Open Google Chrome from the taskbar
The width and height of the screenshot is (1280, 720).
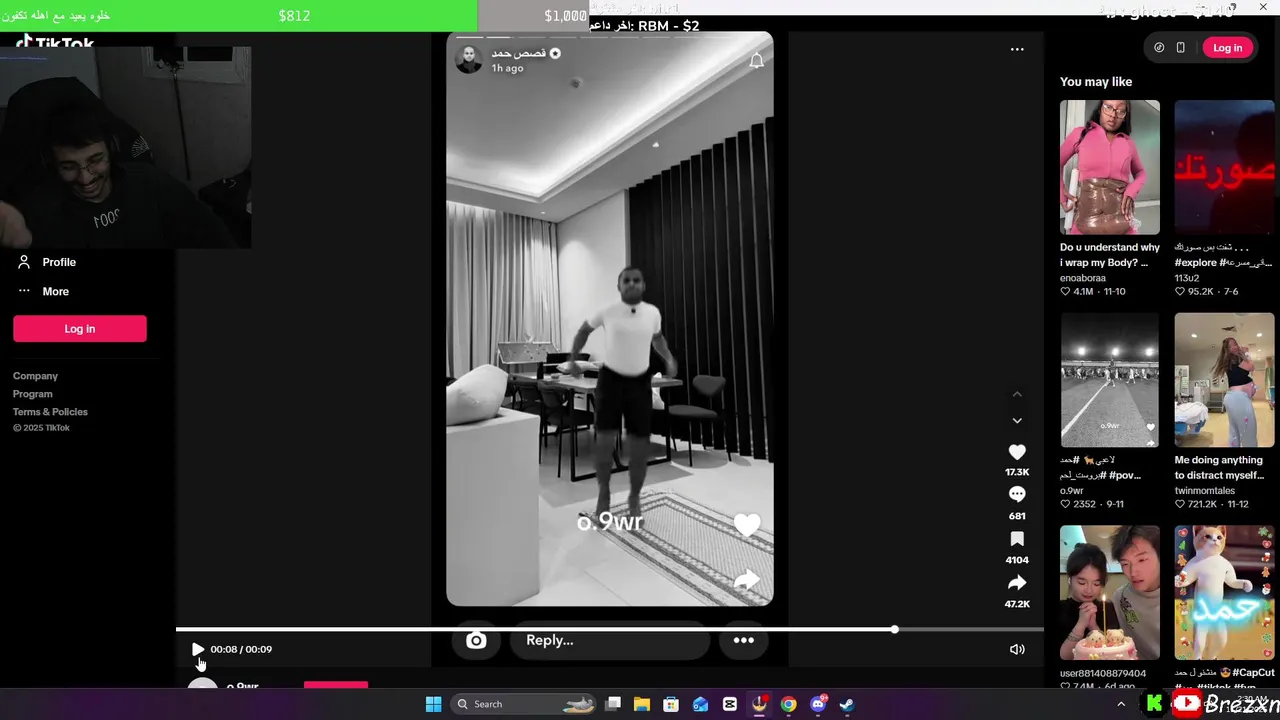789,704
